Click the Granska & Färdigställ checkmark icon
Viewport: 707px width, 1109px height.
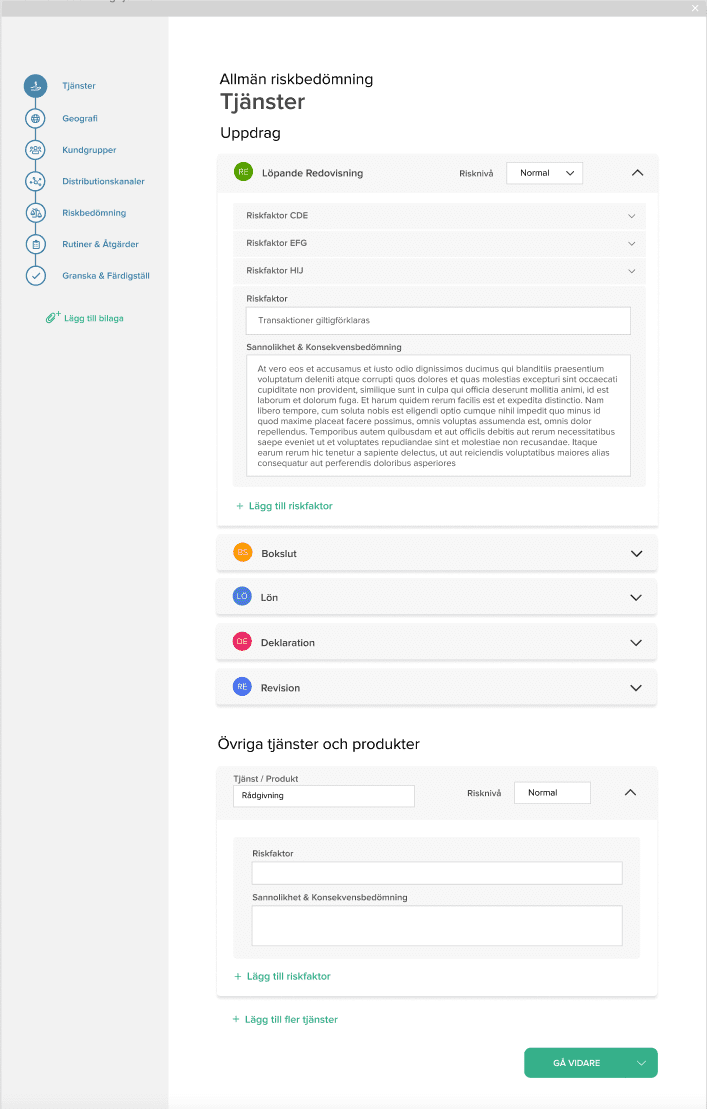[36, 275]
